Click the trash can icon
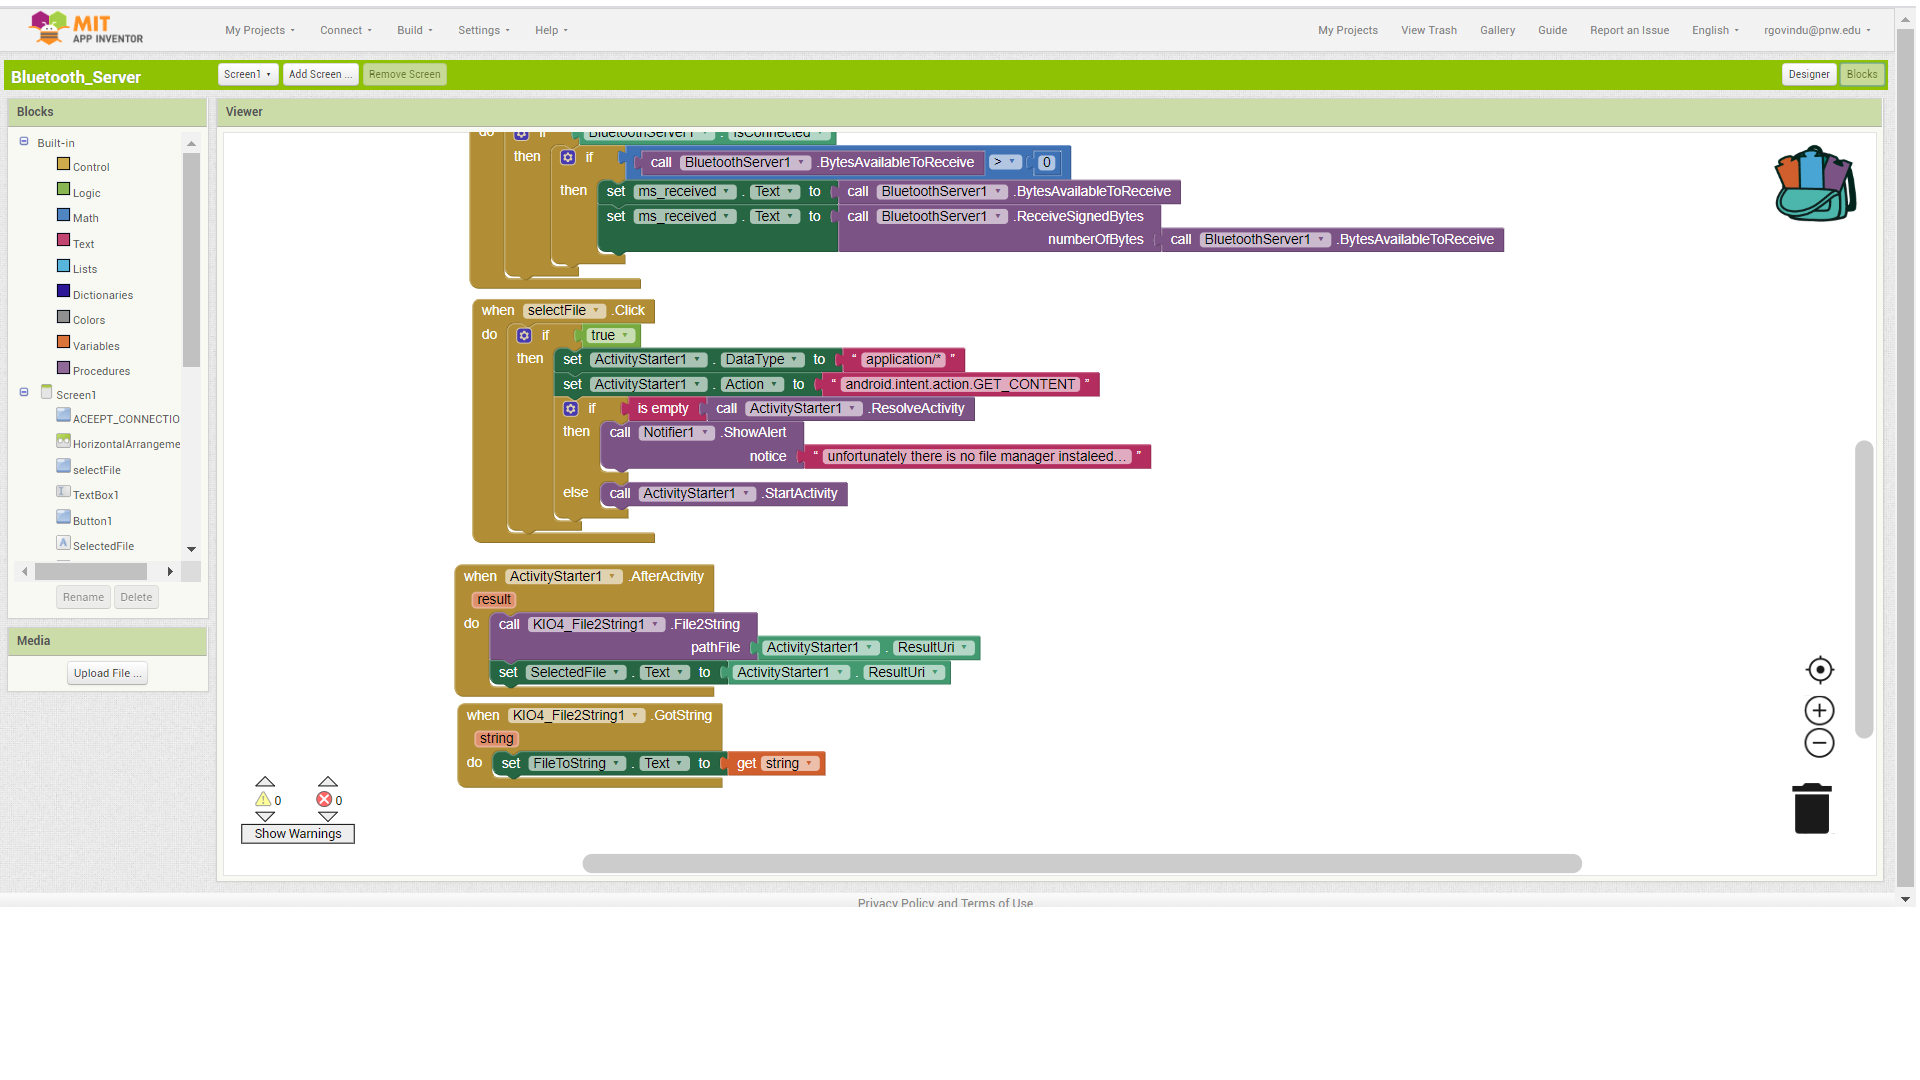The image size is (1920, 1080). point(1811,808)
